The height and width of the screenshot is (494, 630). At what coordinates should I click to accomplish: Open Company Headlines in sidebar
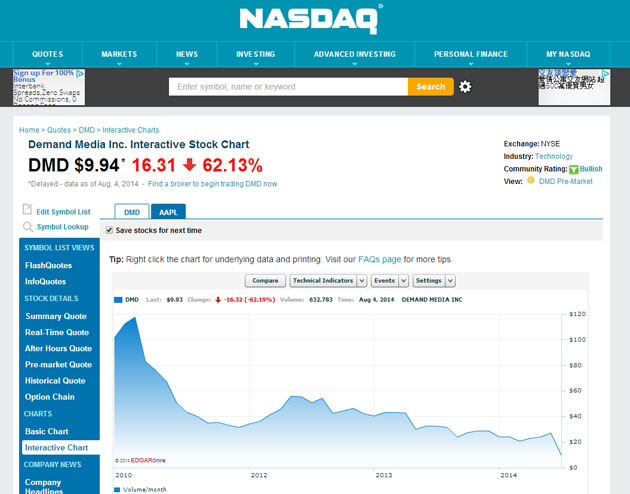(x=43, y=486)
